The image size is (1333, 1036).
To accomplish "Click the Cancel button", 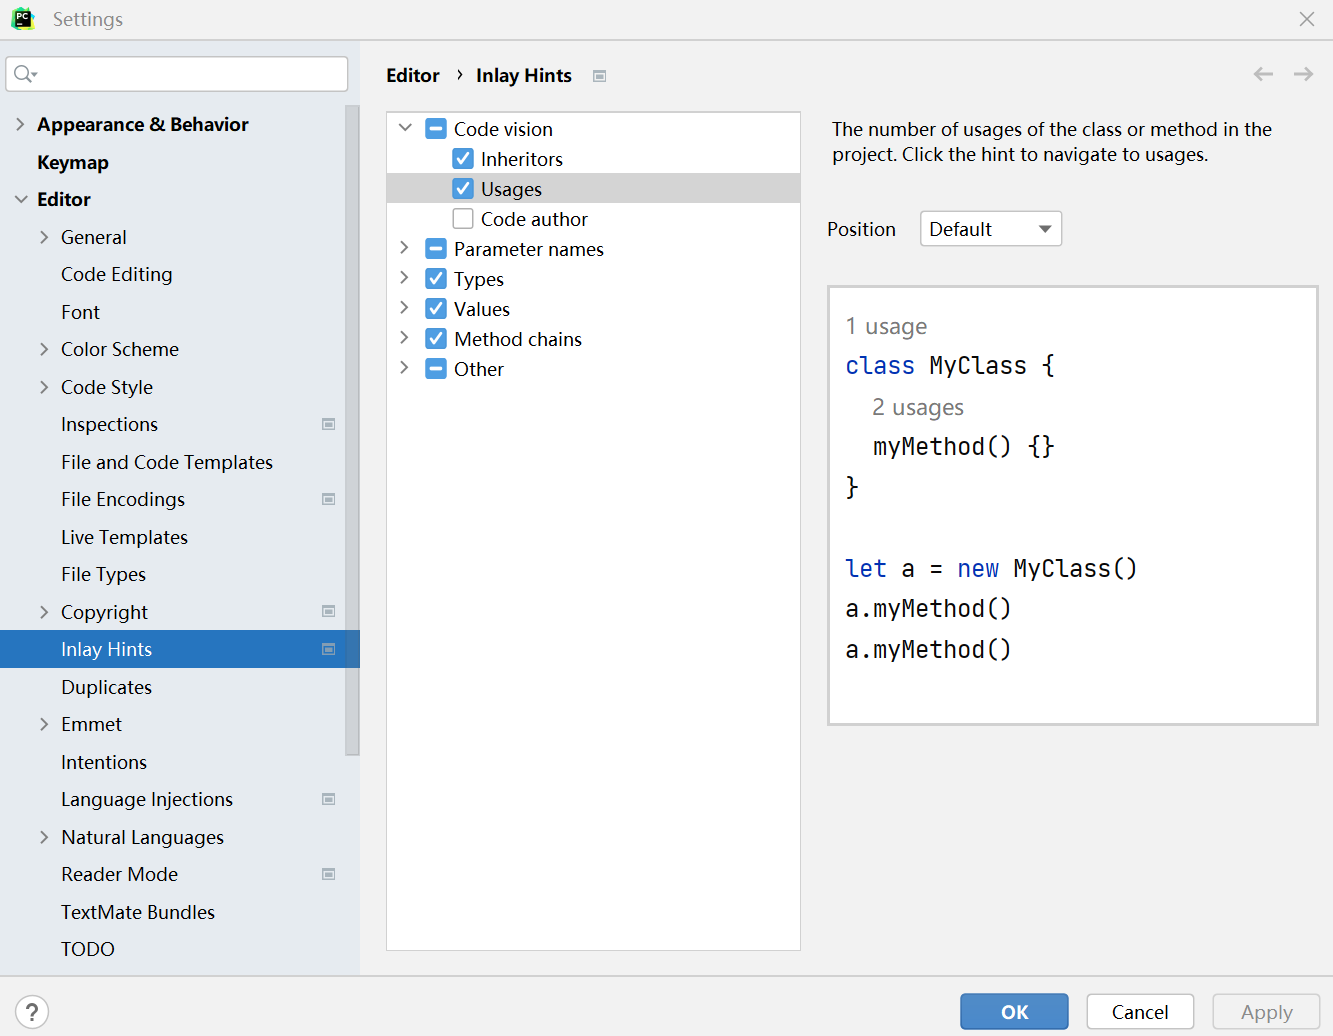I will pyautogui.click(x=1140, y=1012).
